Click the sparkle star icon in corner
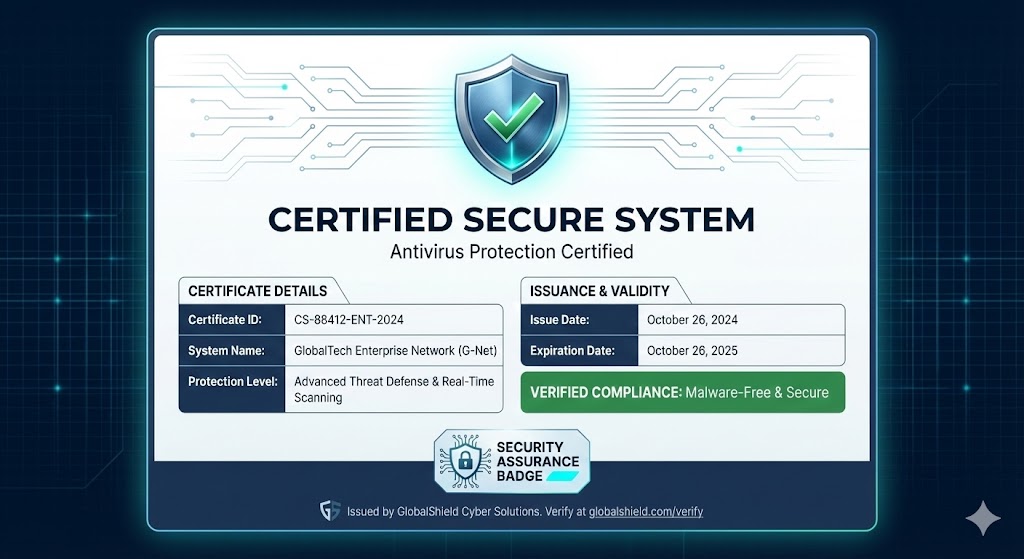Screen dimensions: 1024x559 pos(983,519)
